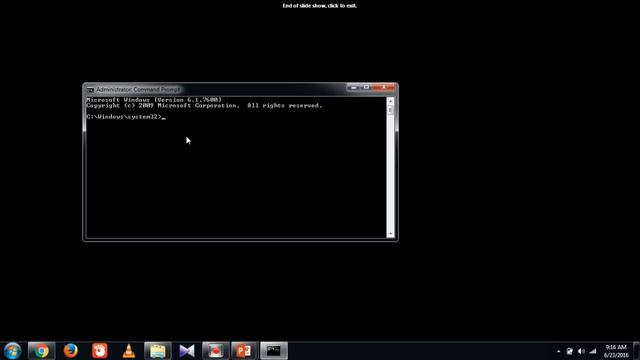The image size is (640, 360).
Task: Click the Command Prompt scrollbar down arrow
Action: click(x=390, y=234)
